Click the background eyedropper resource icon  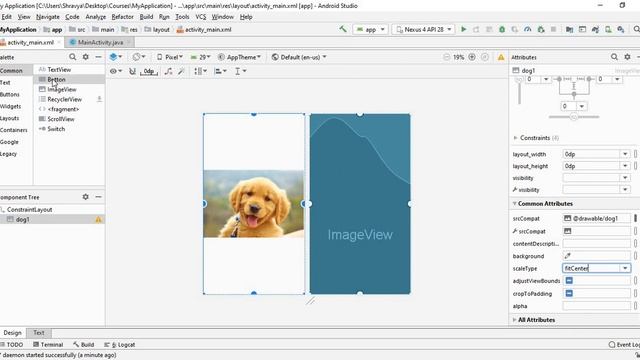[x=567, y=256]
